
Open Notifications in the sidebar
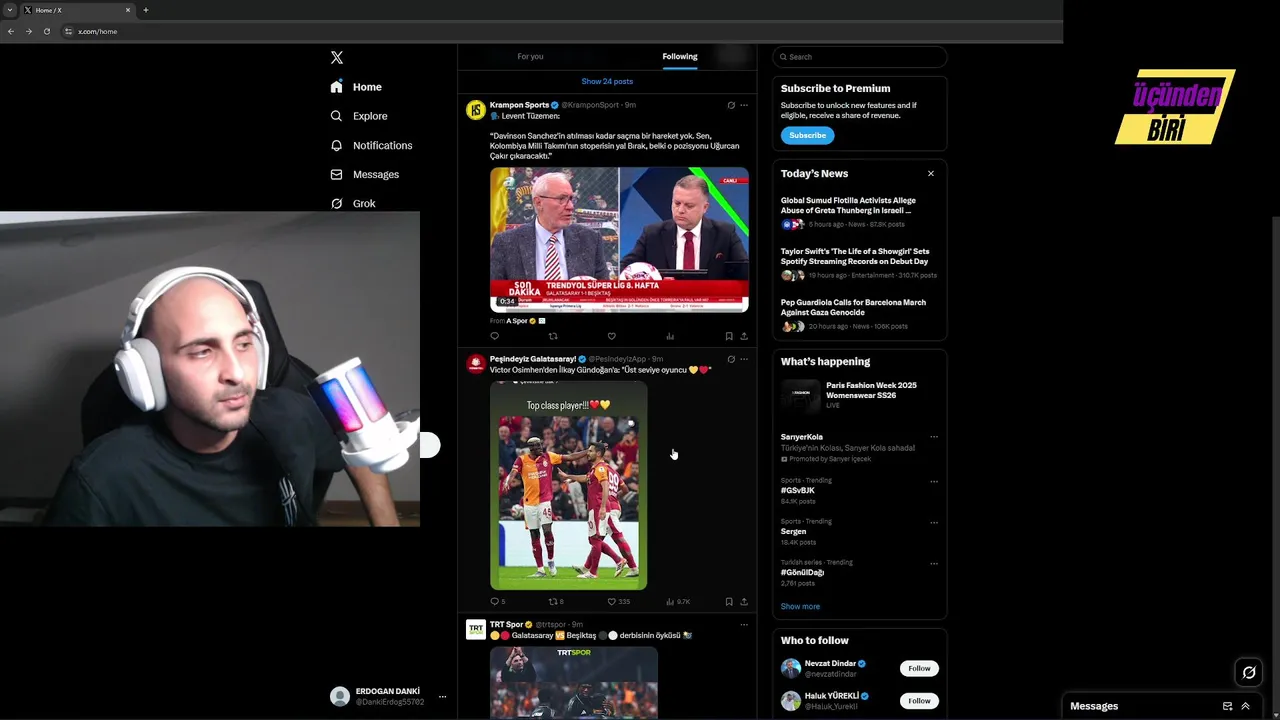(371, 145)
